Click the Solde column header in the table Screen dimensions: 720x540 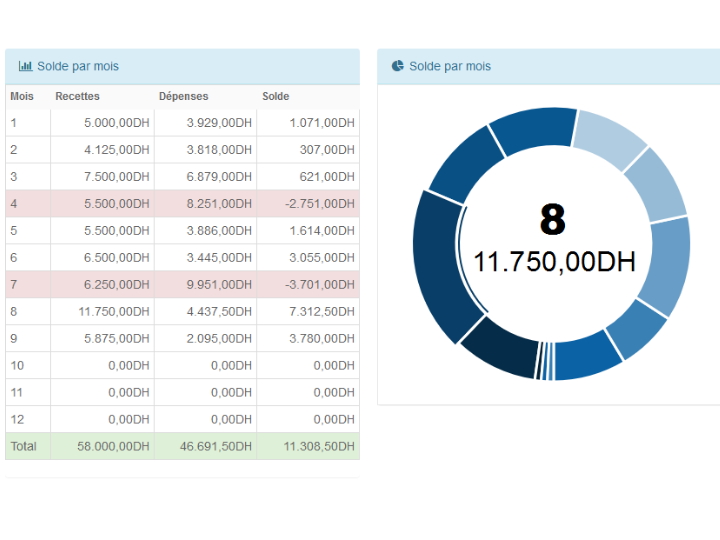tap(275, 97)
